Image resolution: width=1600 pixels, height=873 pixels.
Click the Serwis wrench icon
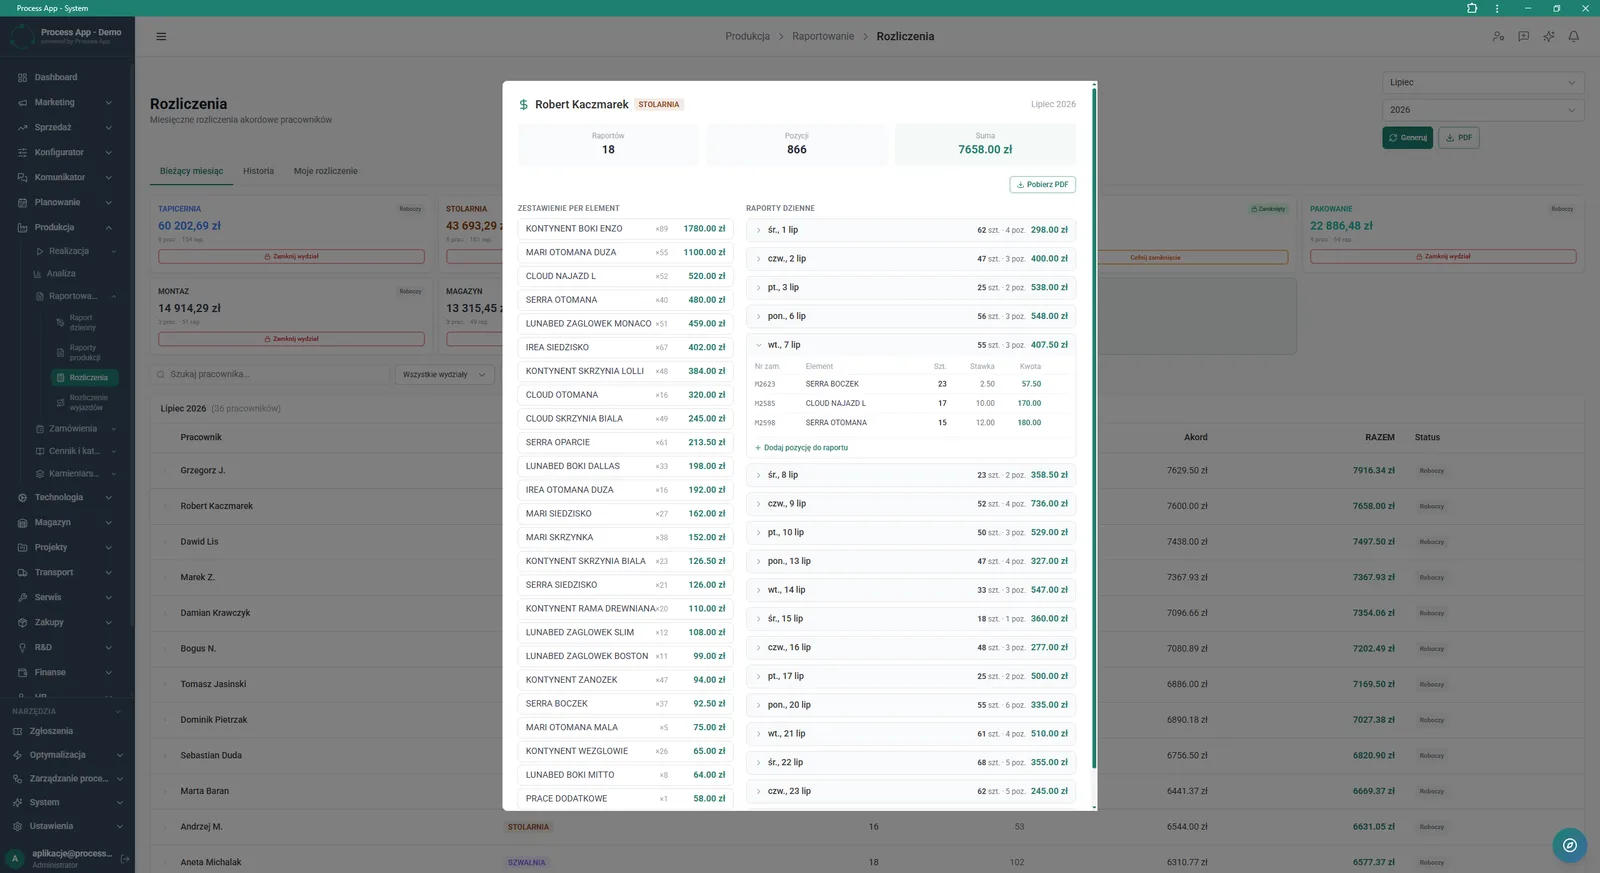[22, 597]
